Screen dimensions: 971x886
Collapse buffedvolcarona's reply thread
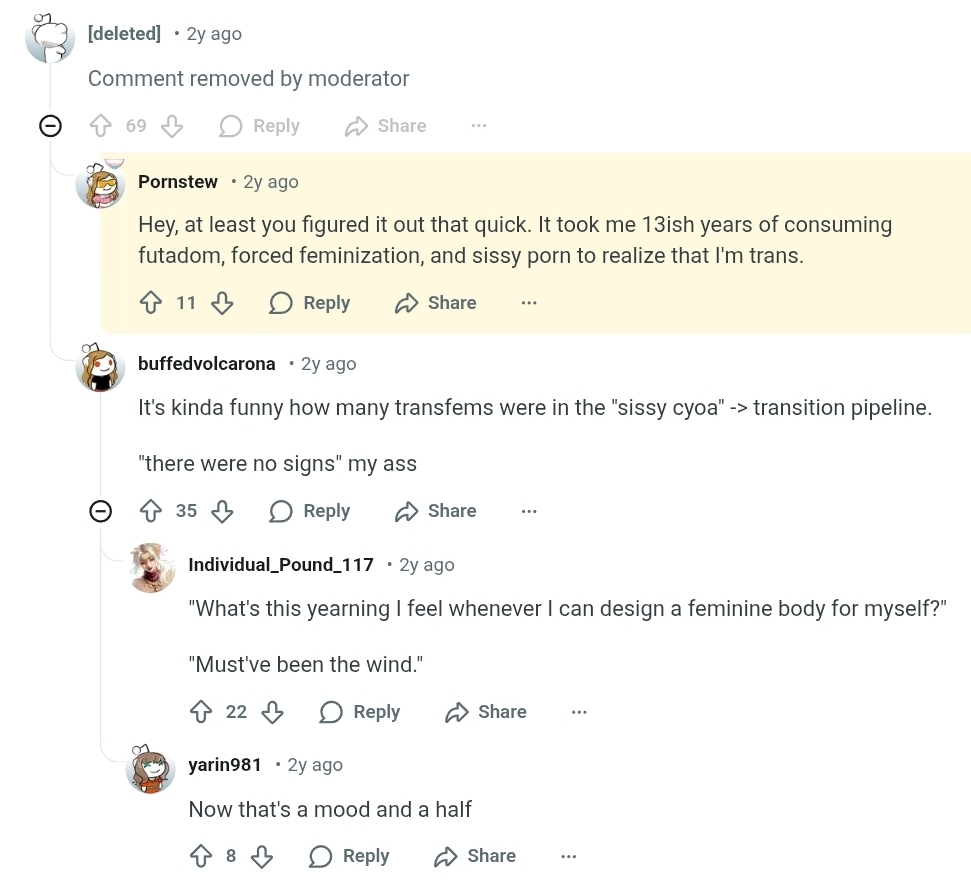(100, 511)
